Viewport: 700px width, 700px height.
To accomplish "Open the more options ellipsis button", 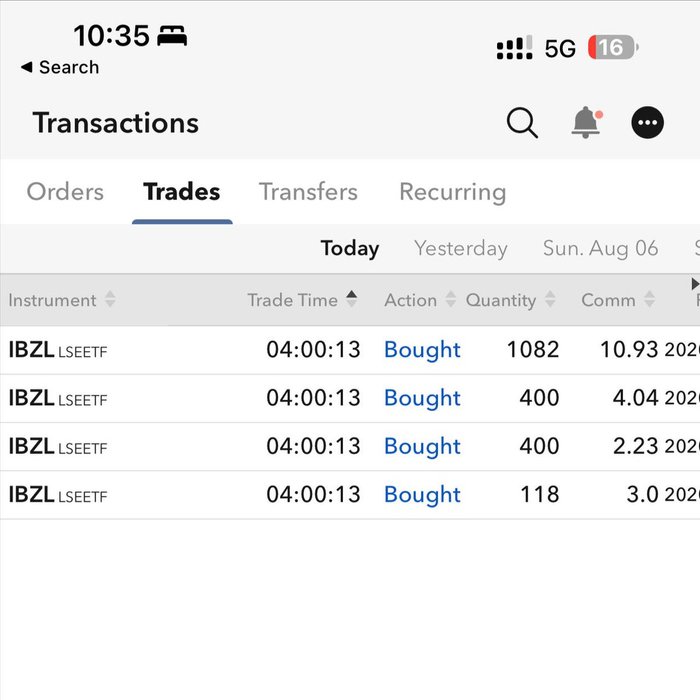I will coord(648,123).
